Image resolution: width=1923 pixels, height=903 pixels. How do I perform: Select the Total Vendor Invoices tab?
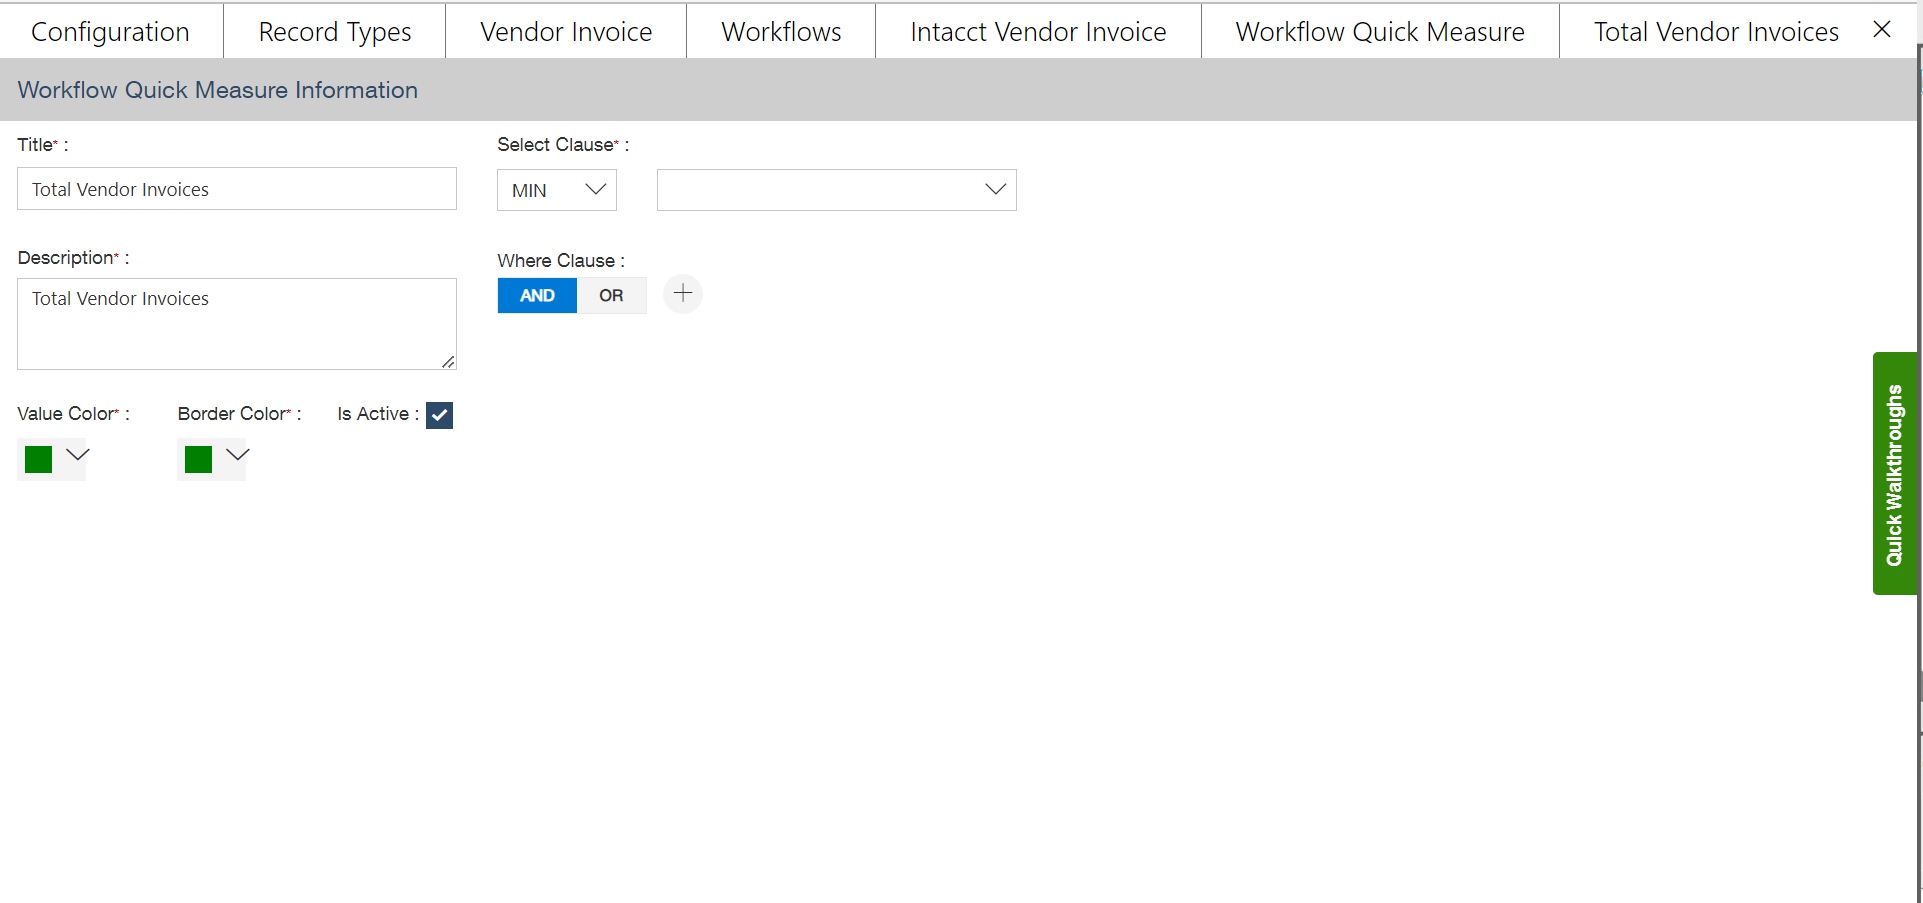click(x=1716, y=32)
